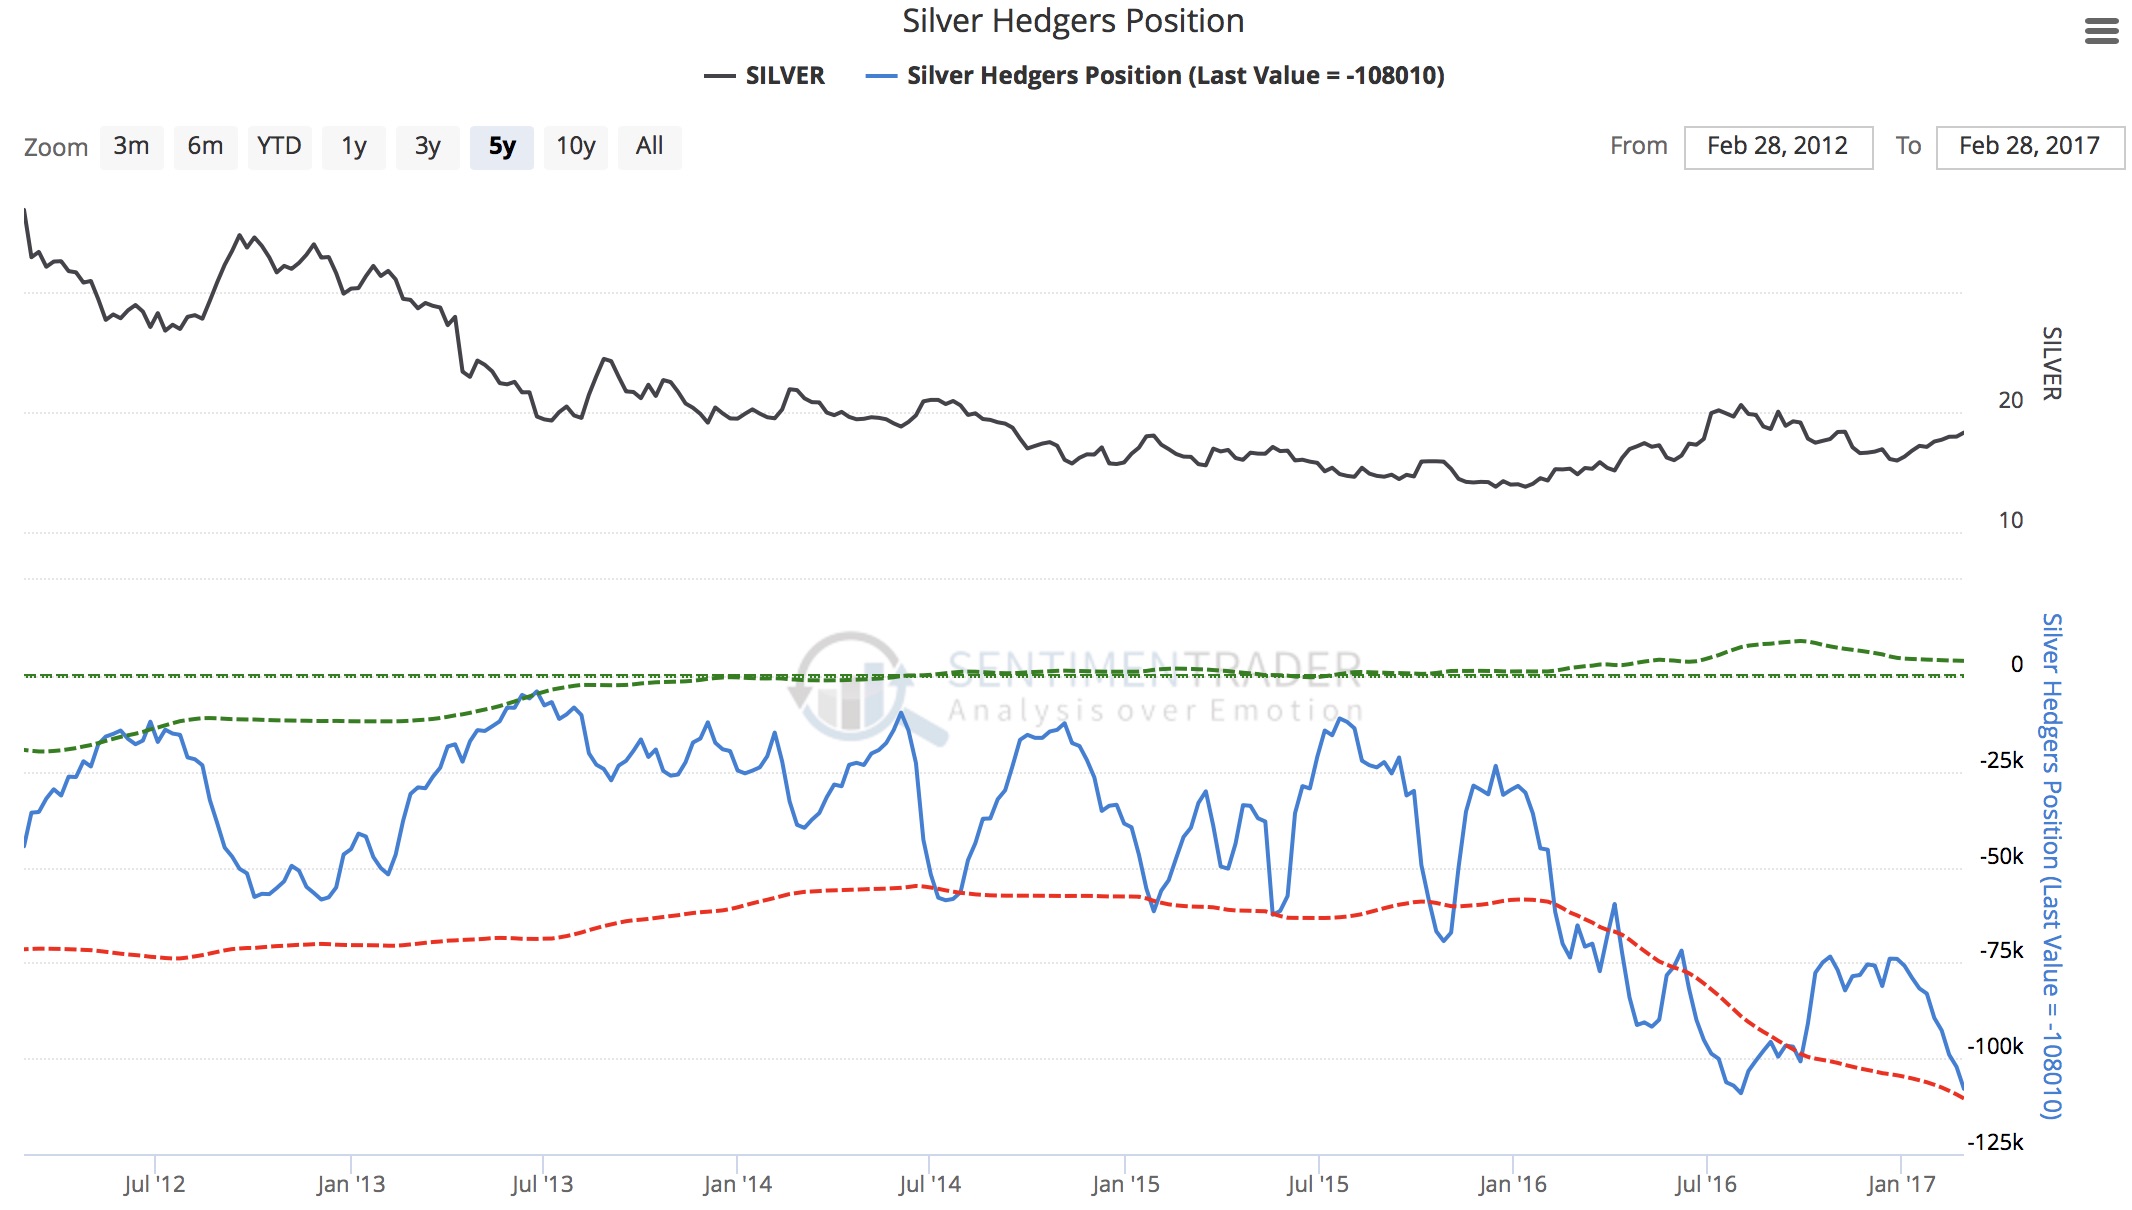Click the vertical SILVER axis title
Viewport: 2132px width, 1210px height.
point(2051,363)
